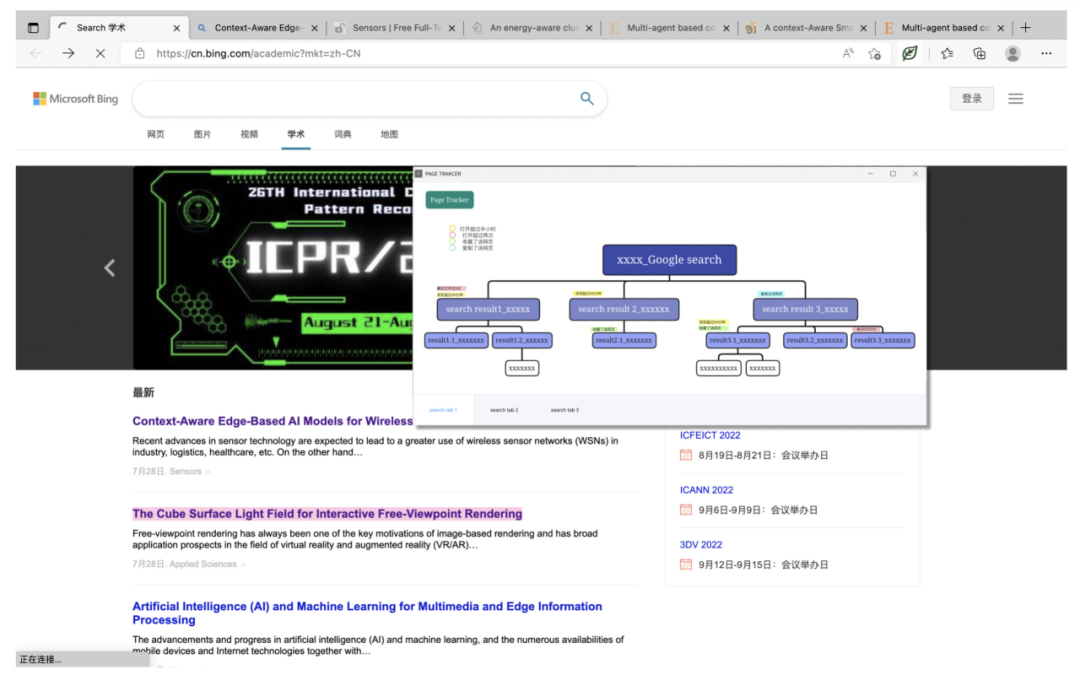Click the Bing search magnifier icon
This screenshot has width=1080, height=675.
click(x=587, y=98)
